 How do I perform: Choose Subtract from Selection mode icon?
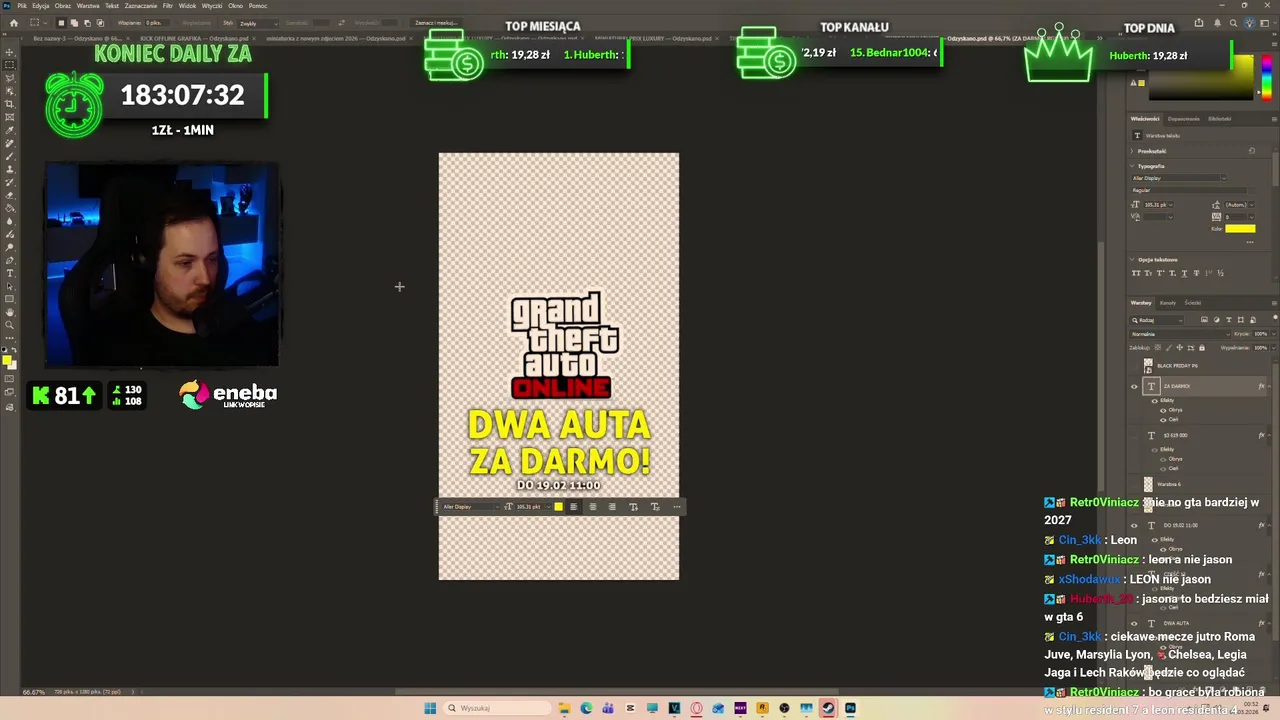[x=87, y=23]
